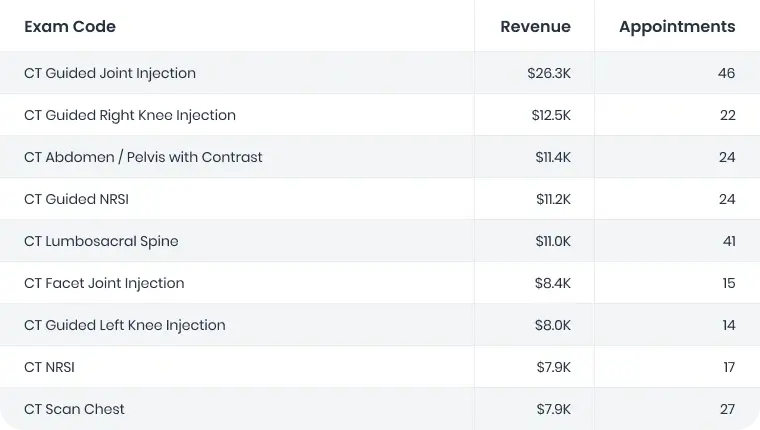Select CT Facet Joint Injection exam
The height and width of the screenshot is (430, 760).
tap(104, 283)
